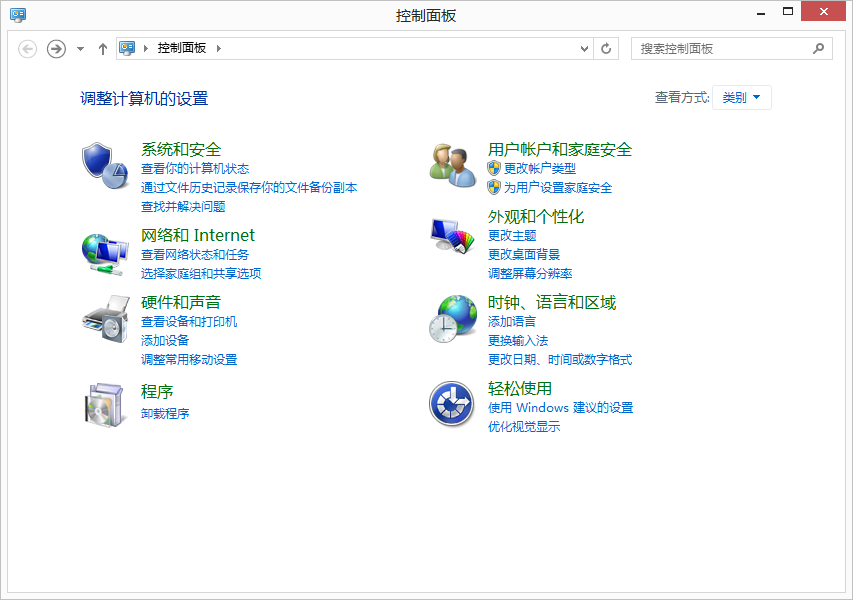Click 调整常用移动设置 link
The image size is (853, 600).
click(189, 360)
